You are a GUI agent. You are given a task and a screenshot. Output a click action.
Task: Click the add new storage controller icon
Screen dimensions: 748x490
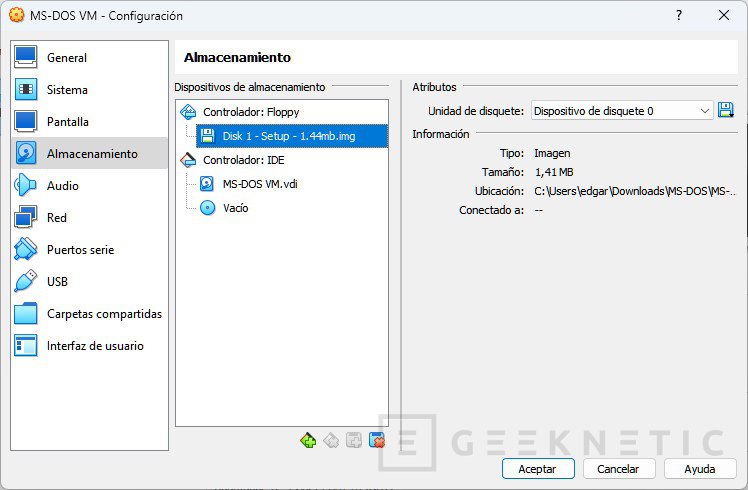pyautogui.click(x=308, y=440)
